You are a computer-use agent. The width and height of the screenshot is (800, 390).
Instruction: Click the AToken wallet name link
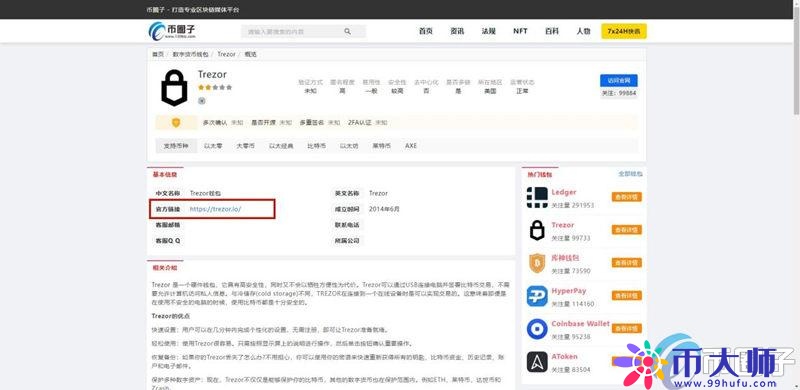tap(565, 356)
